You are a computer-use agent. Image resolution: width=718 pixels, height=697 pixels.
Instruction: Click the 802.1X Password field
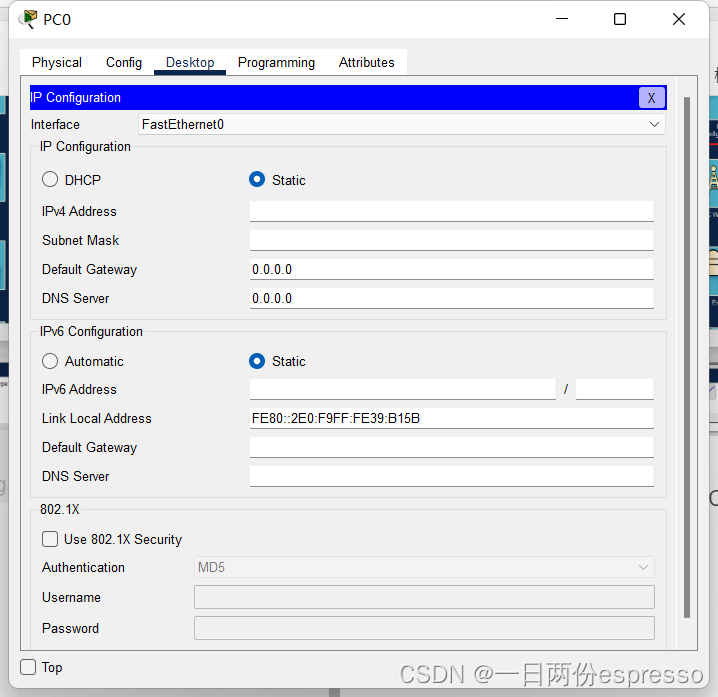(x=424, y=628)
